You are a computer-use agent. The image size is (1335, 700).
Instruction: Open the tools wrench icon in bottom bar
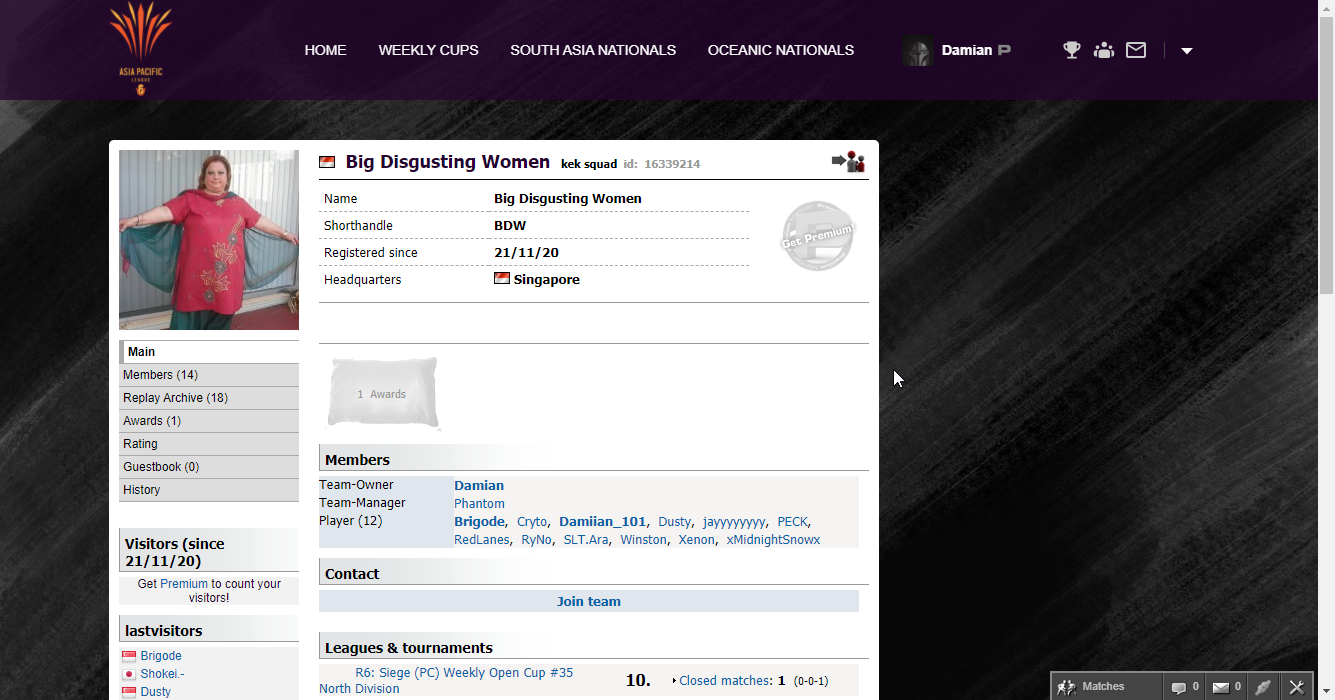(1296, 687)
